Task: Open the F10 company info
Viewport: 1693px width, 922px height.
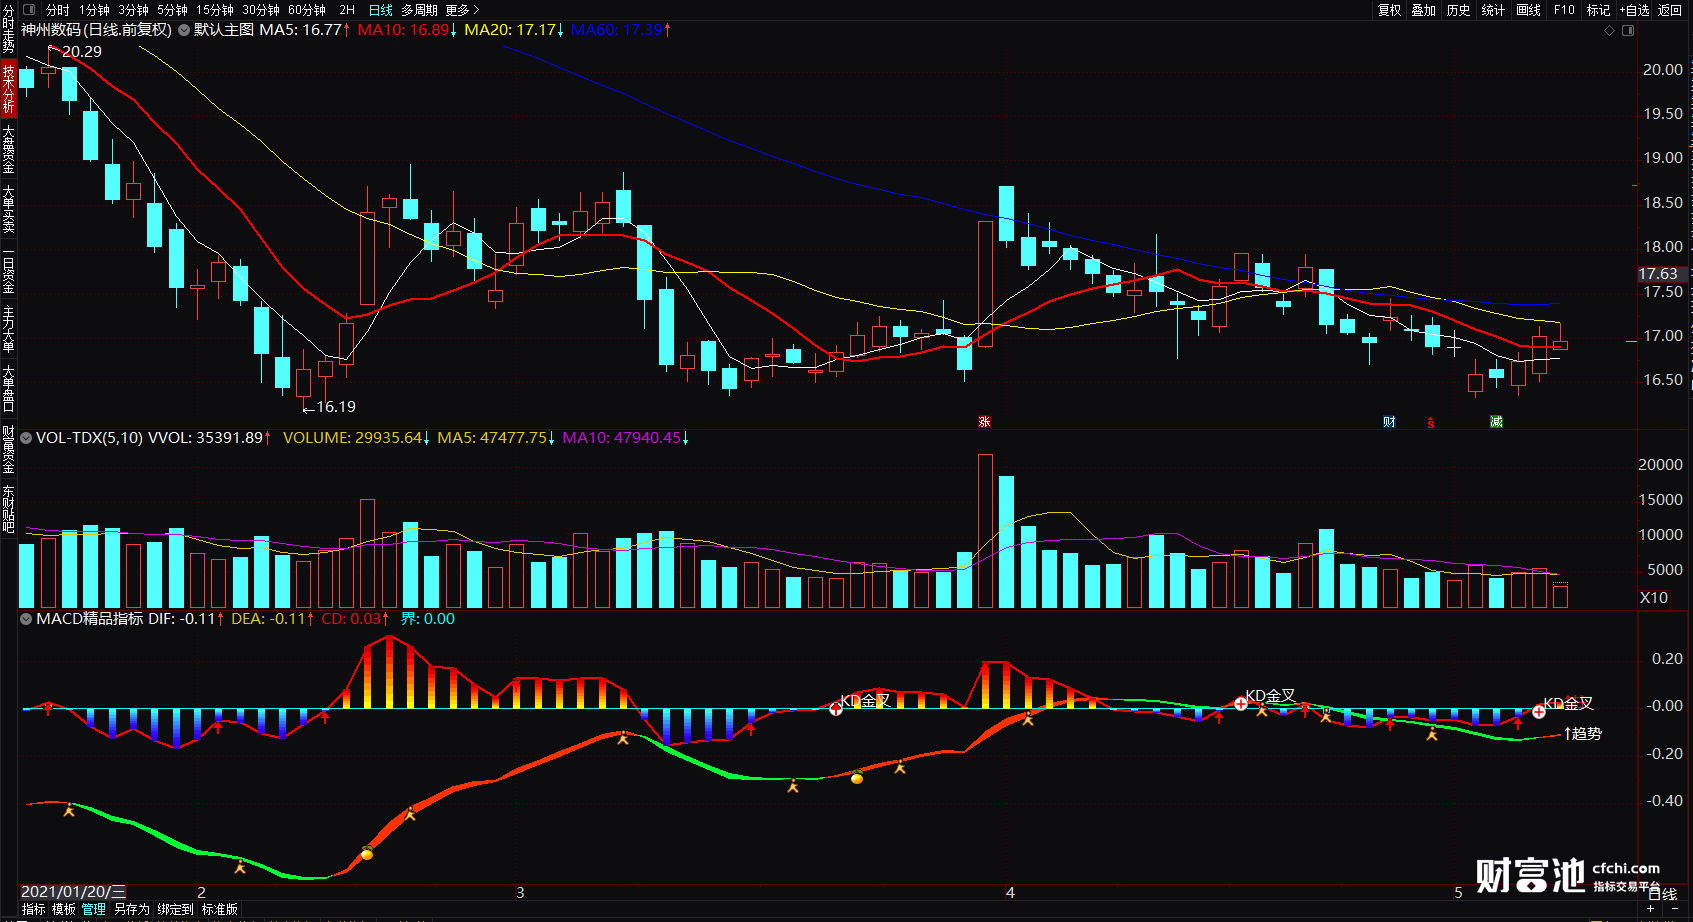Action: [x=1564, y=10]
